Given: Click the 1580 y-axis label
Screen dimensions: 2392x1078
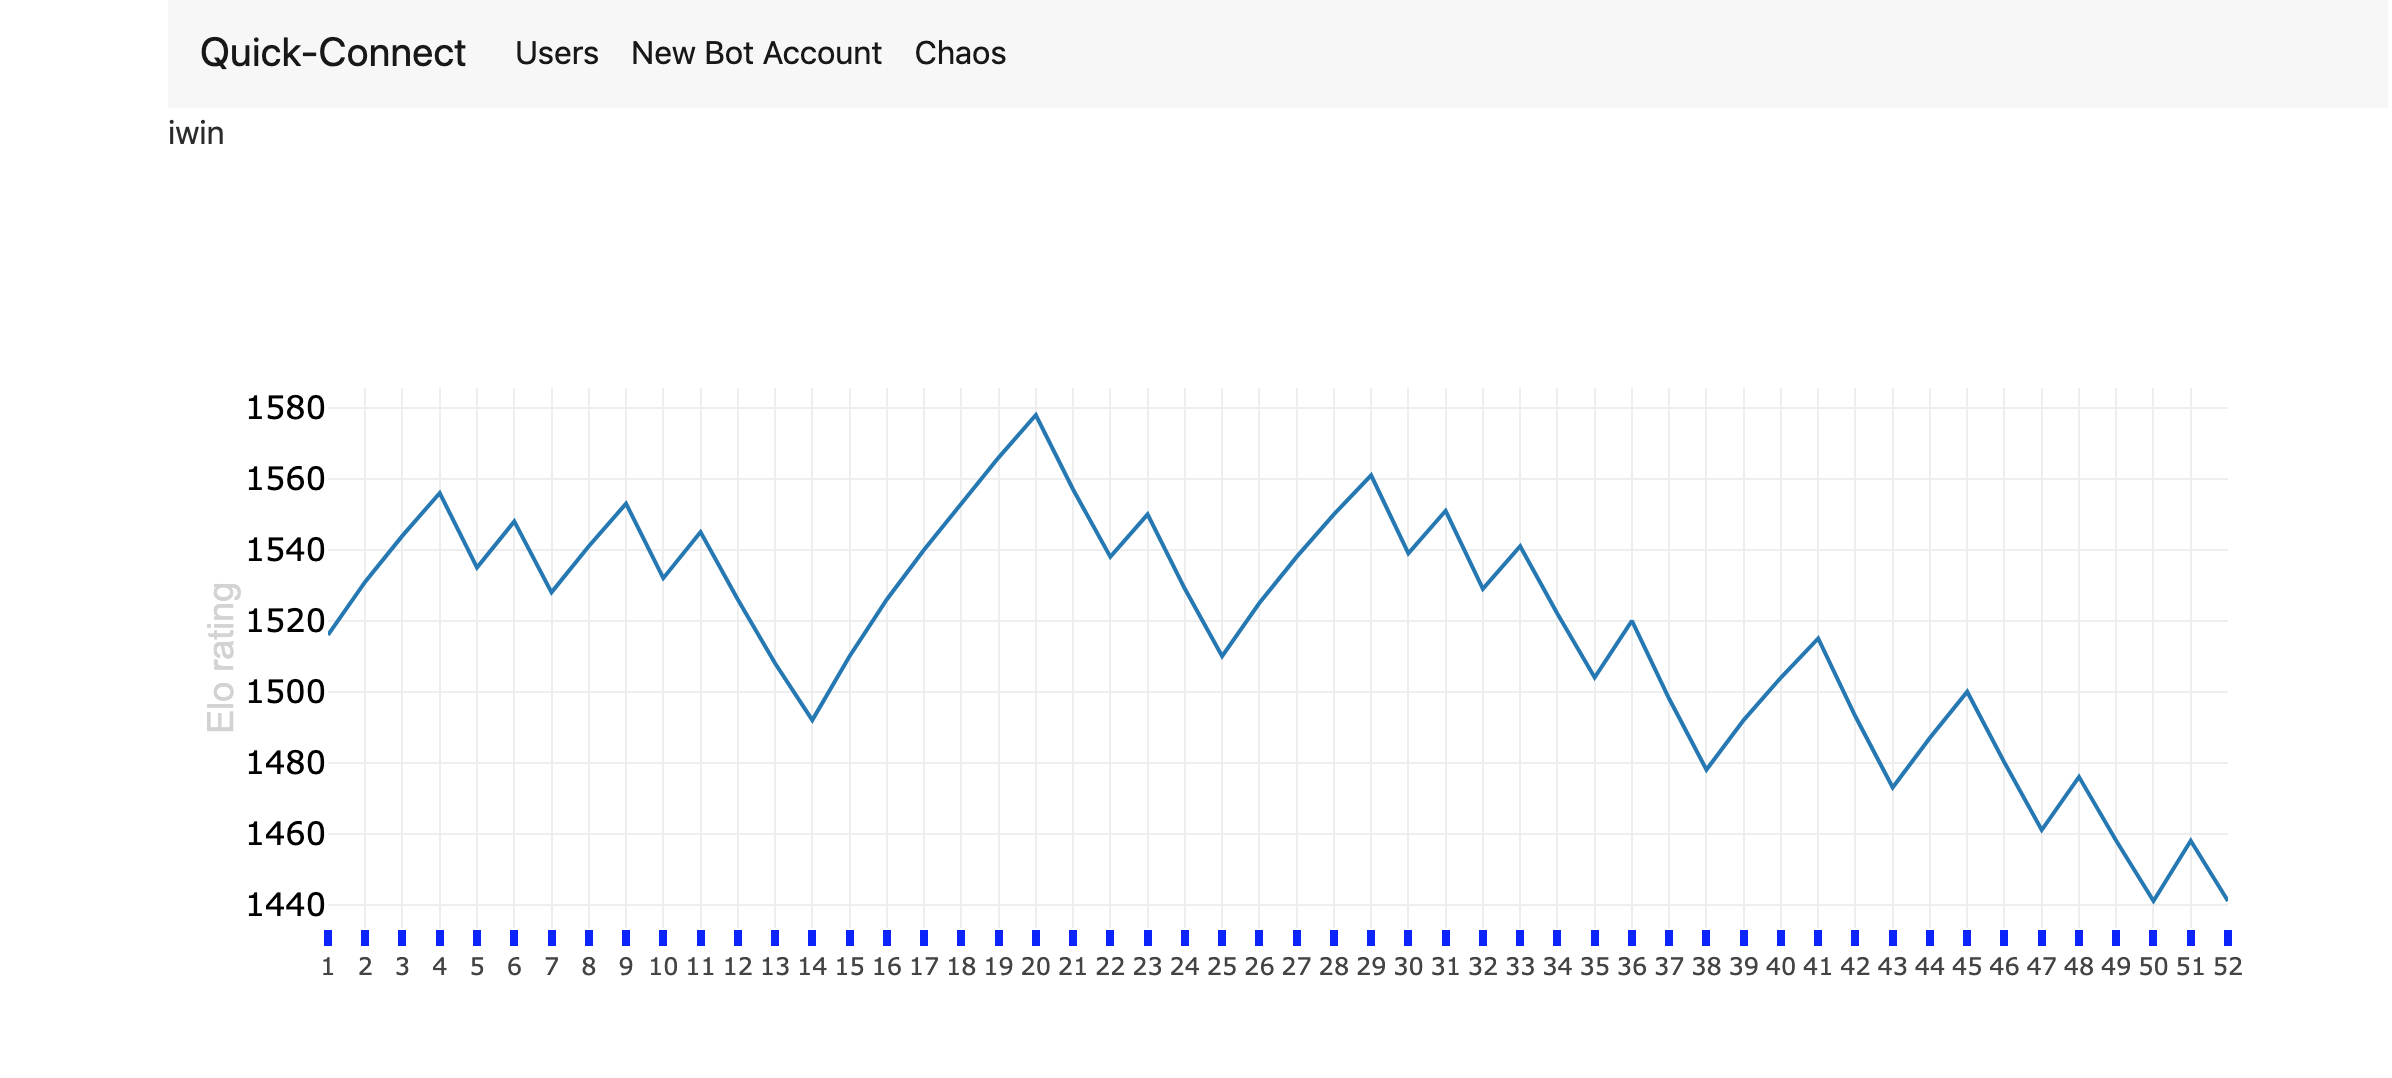Looking at the screenshot, I should pyautogui.click(x=287, y=408).
